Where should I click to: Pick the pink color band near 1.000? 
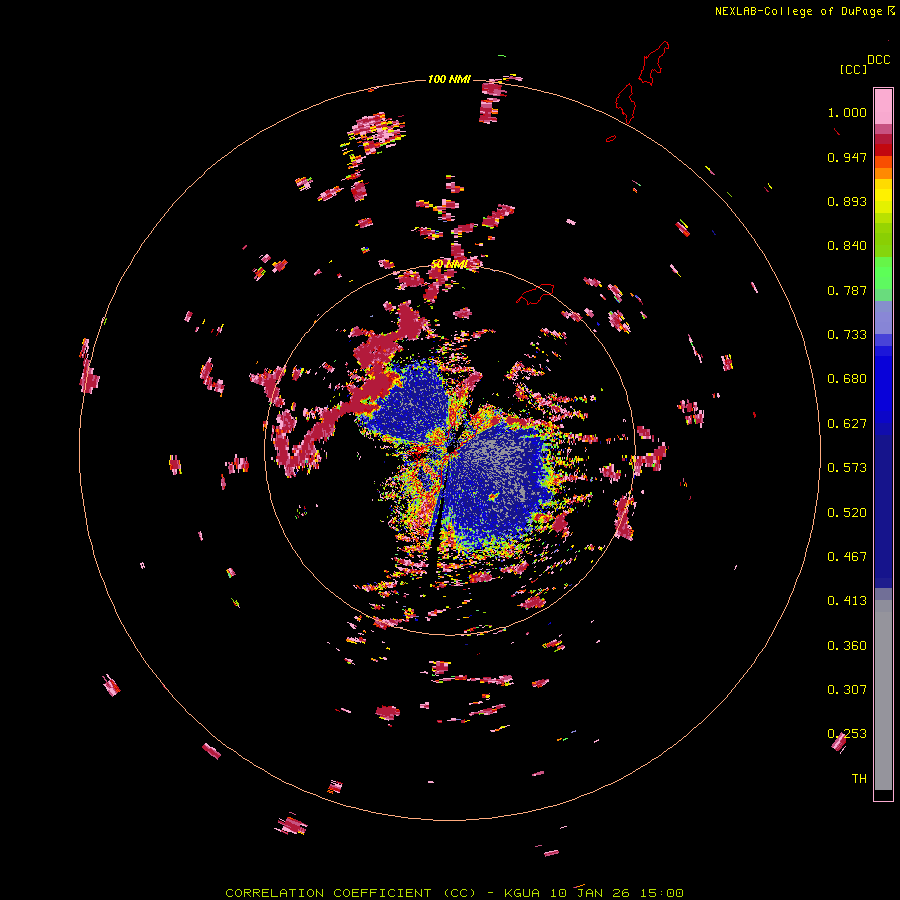(883, 107)
